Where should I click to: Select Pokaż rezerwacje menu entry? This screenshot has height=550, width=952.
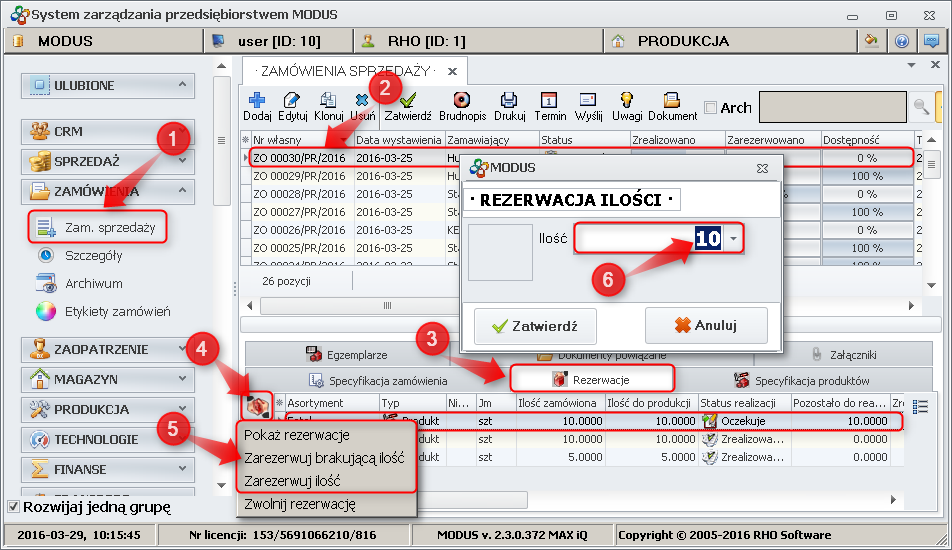coord(297,435)
